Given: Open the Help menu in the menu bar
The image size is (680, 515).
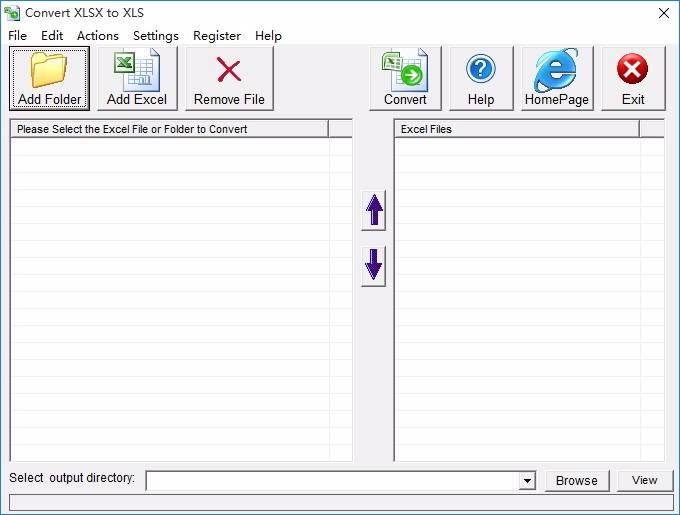Looking at the screenshot, I should (x=268, y=36).
